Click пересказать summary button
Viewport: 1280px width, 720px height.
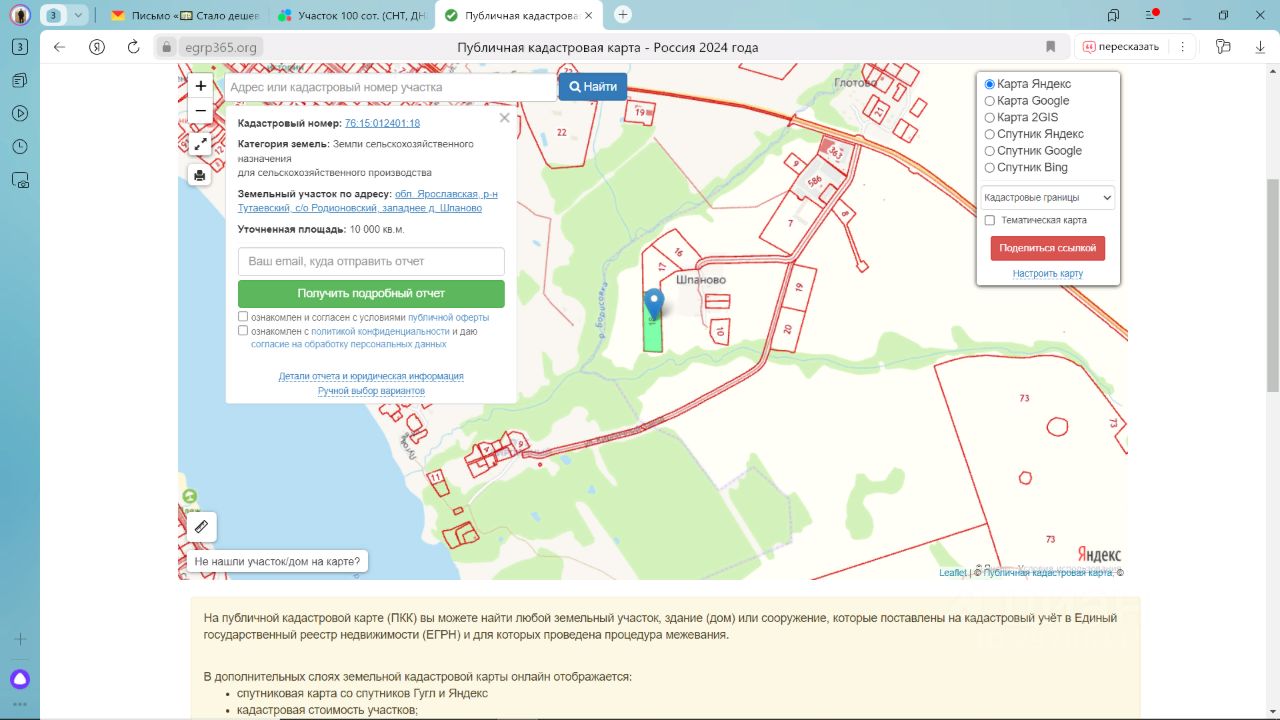coord(1121,47)
